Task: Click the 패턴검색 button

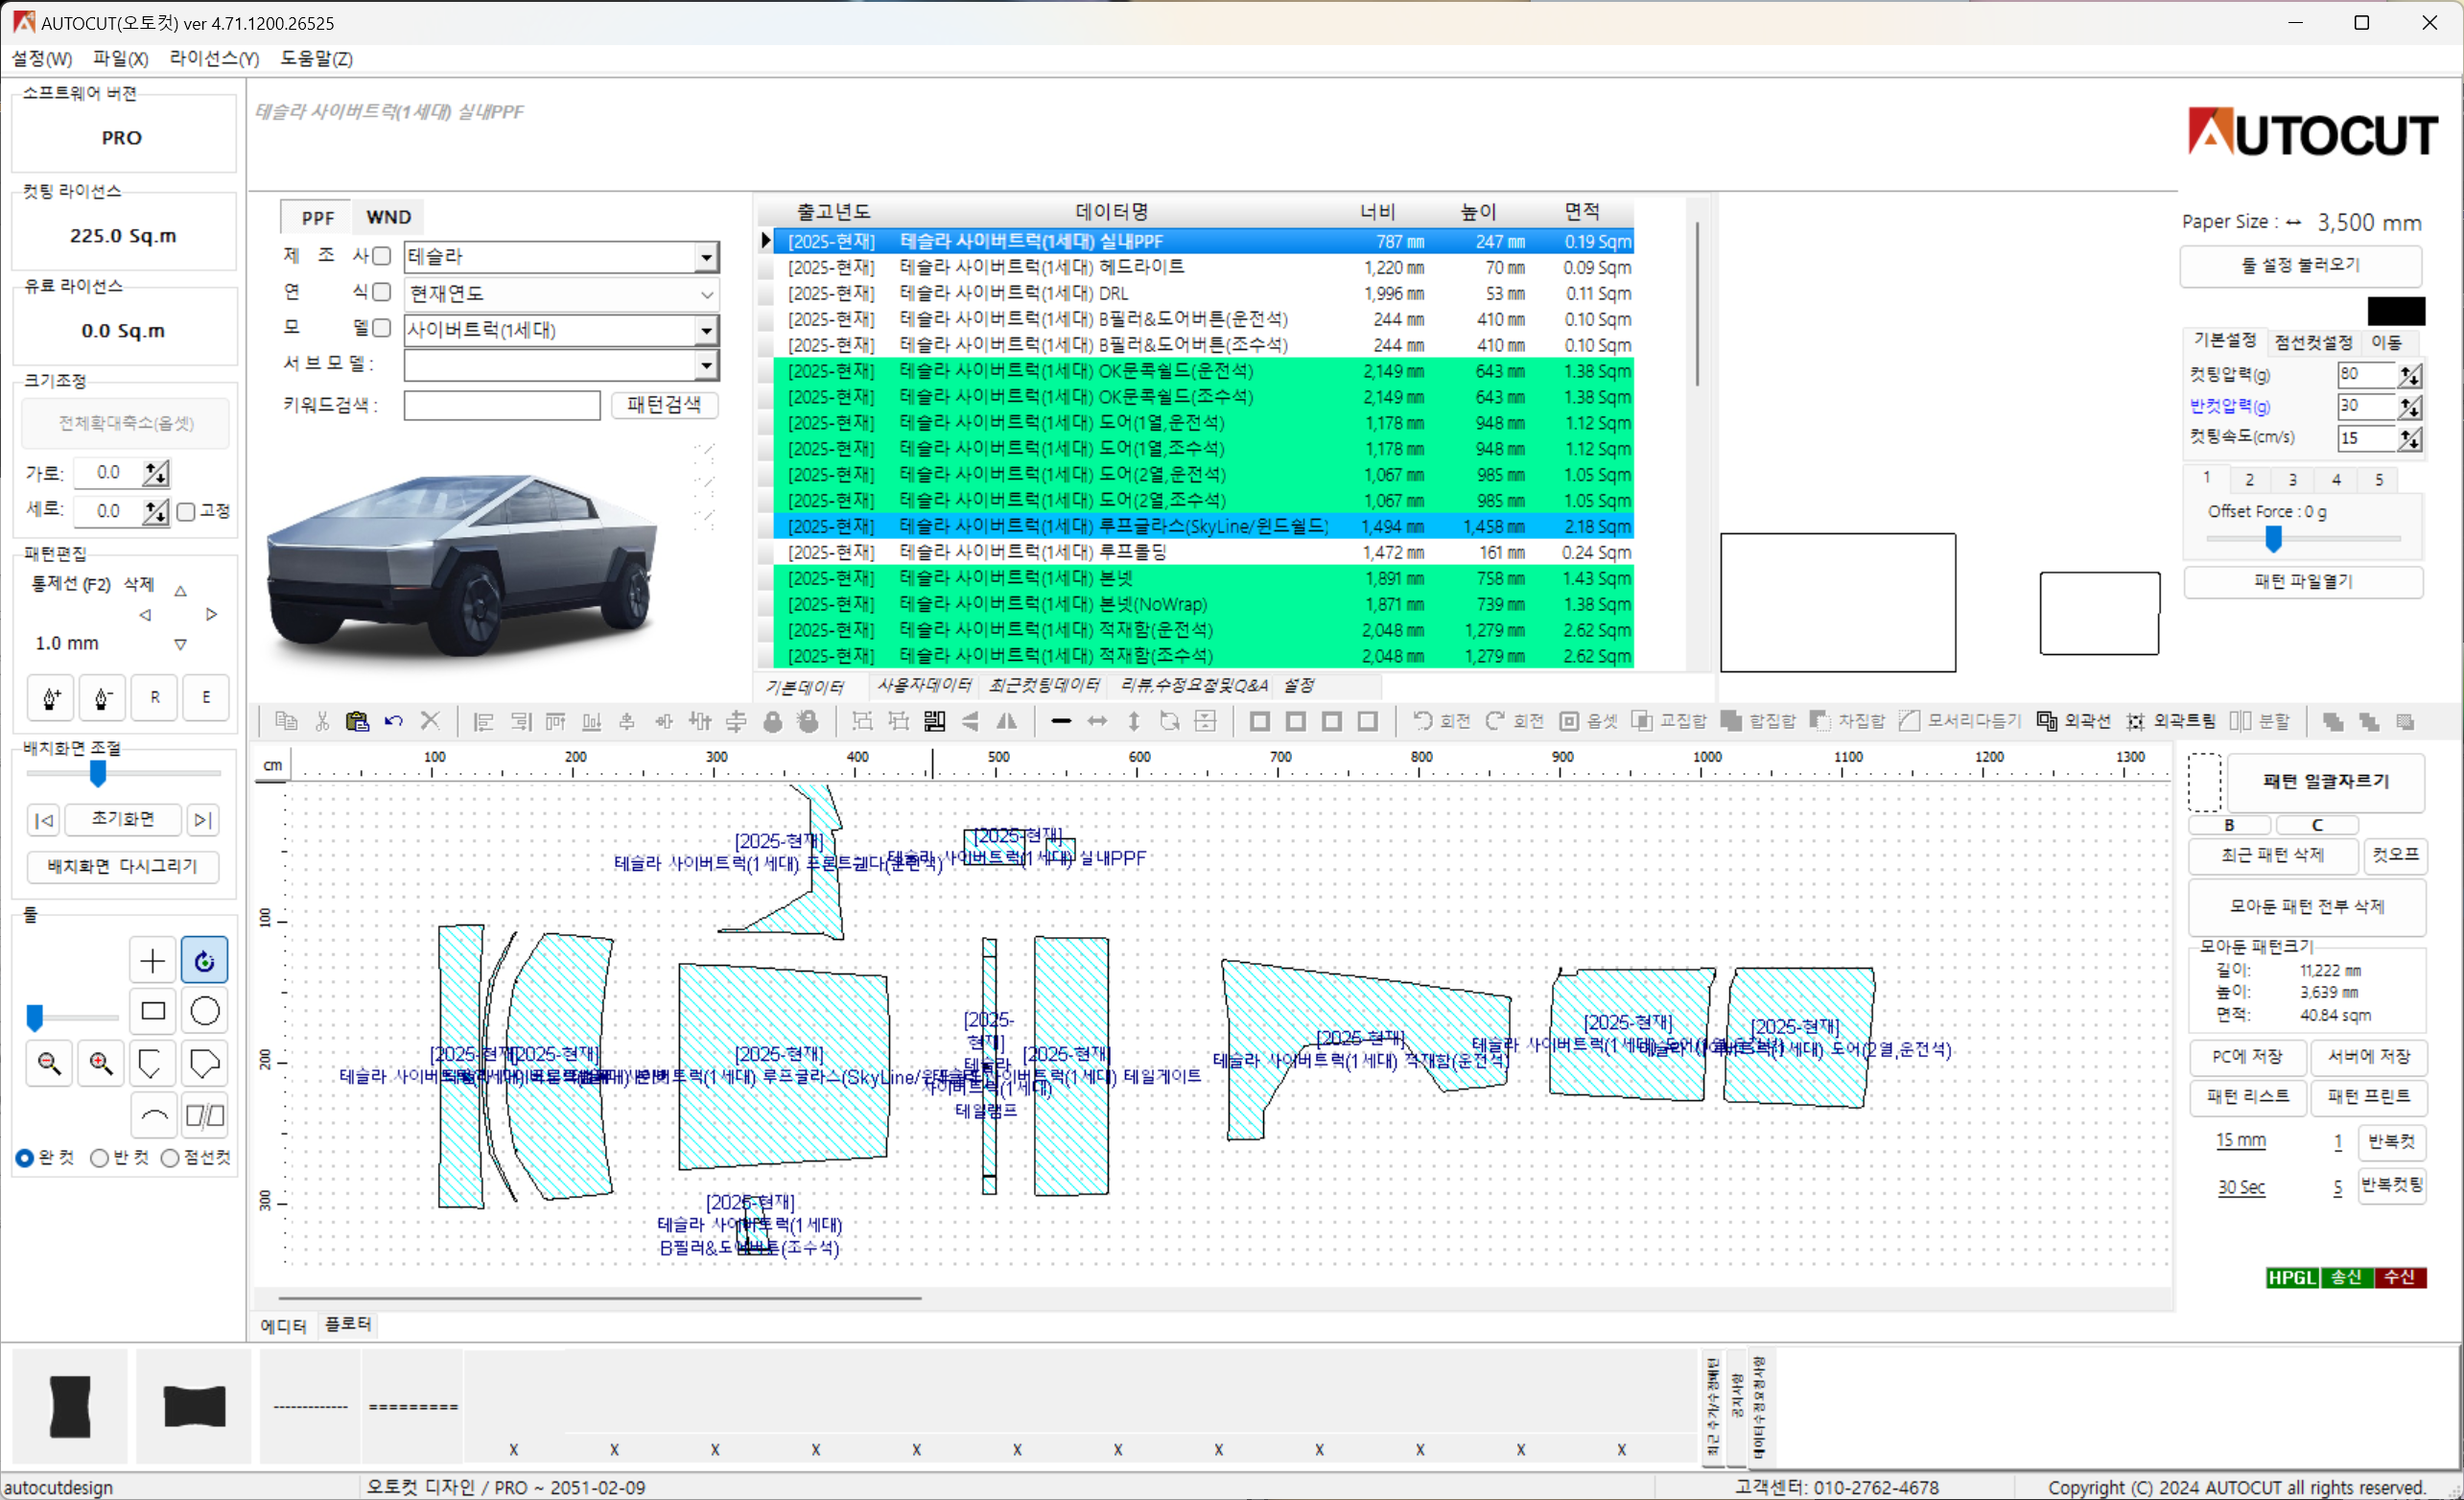Action: [x=664, y=404]
